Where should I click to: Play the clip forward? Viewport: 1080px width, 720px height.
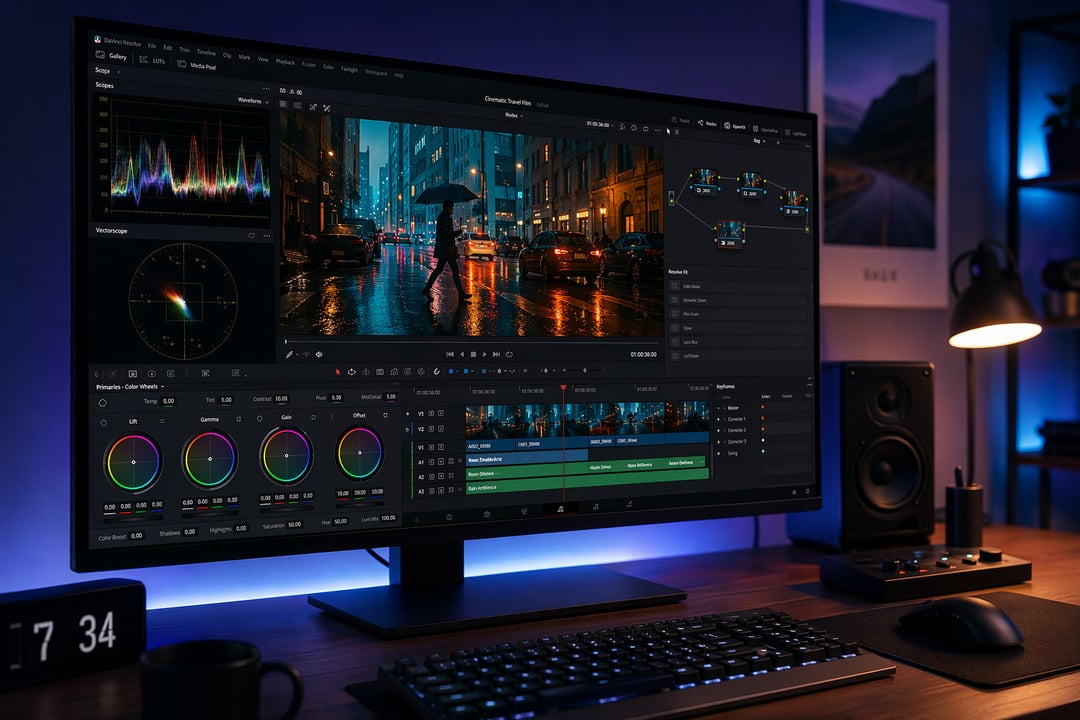(484, 354)
